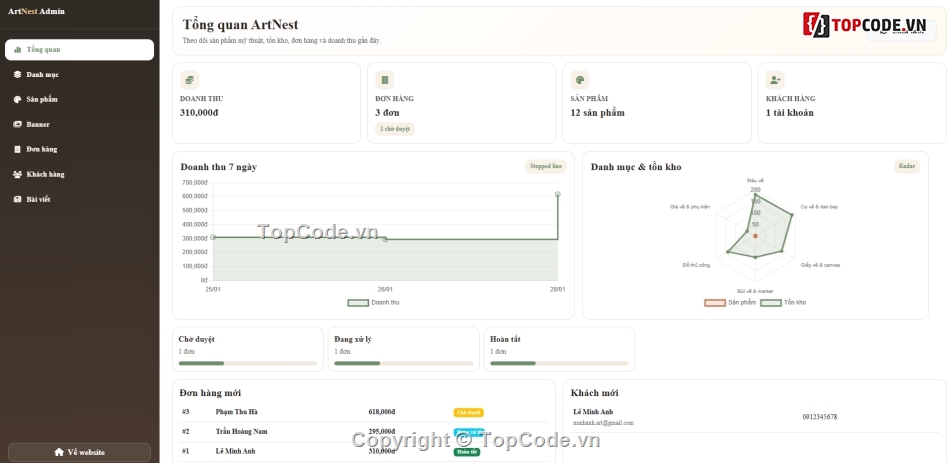Toggle the Sản phẩm radar legend

click(x=730, y=302)
